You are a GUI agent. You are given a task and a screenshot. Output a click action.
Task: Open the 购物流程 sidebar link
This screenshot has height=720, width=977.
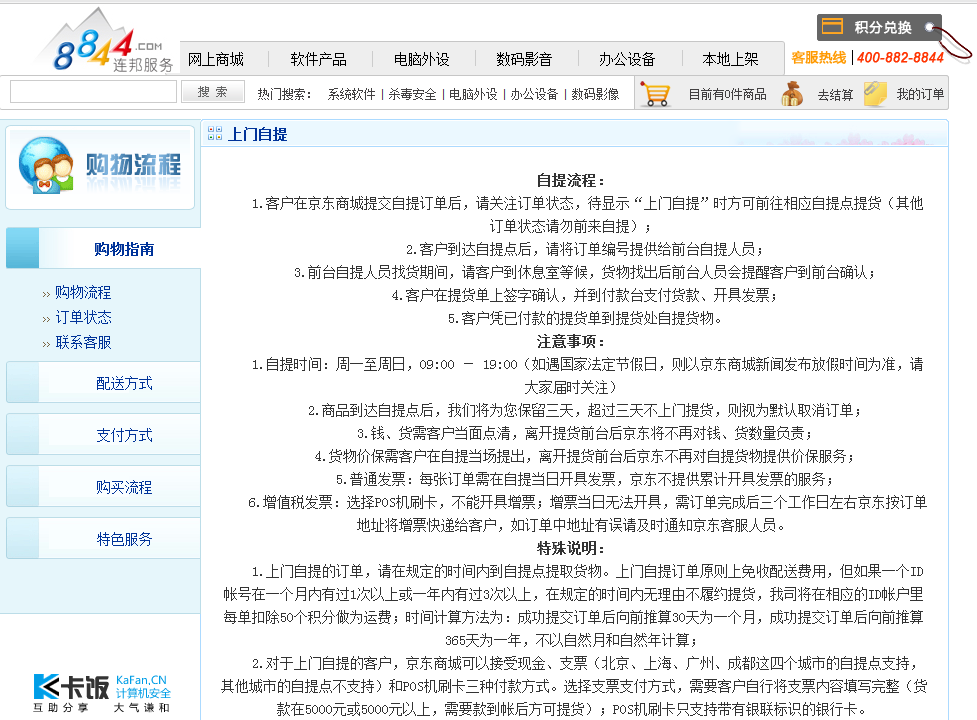click(x=83, y=292)
